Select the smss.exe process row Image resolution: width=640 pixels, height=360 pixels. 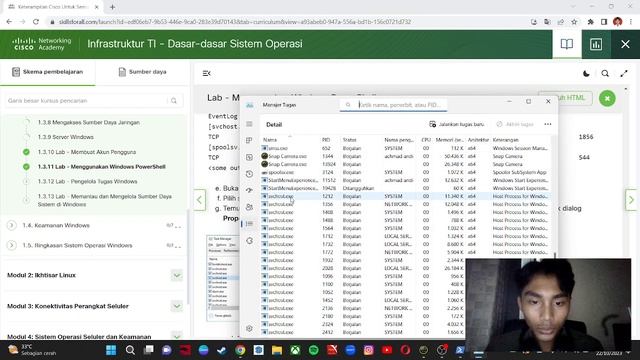[x=405, y=148]
